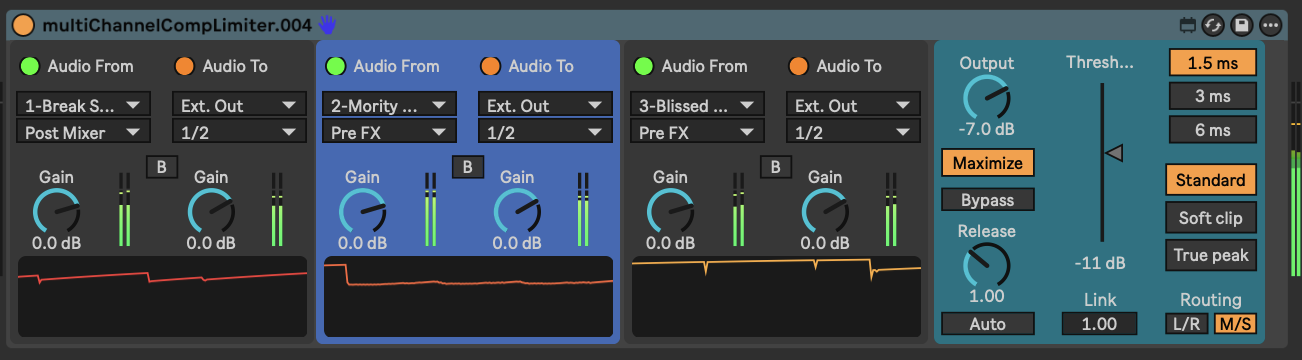Image resolution: width=1302 pixels, height=360 pixels.
Task: Click the hot-swap preset arrows icon
Action: tap(1214, 25)
